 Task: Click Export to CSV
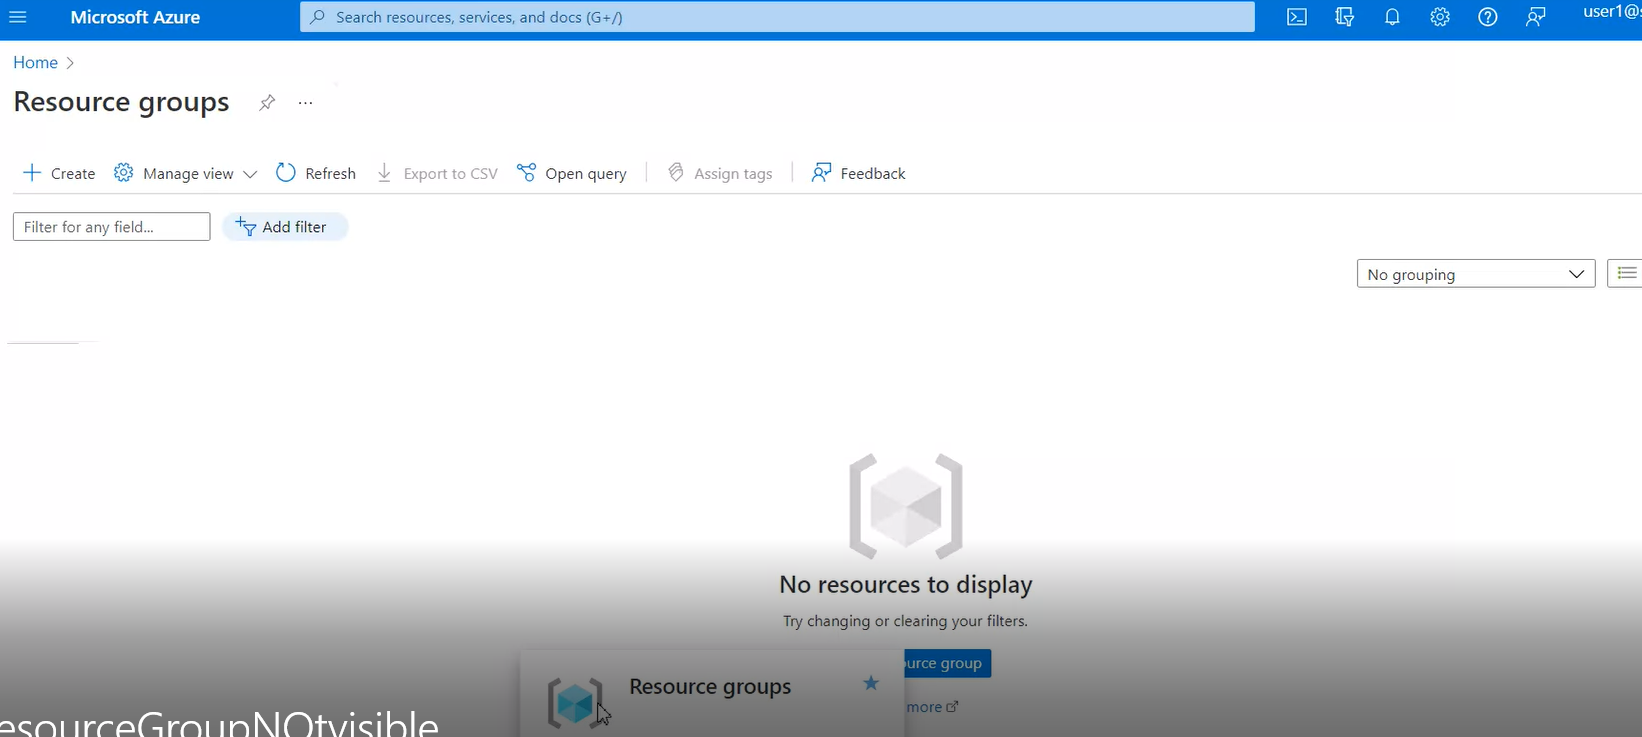point(437,173)
